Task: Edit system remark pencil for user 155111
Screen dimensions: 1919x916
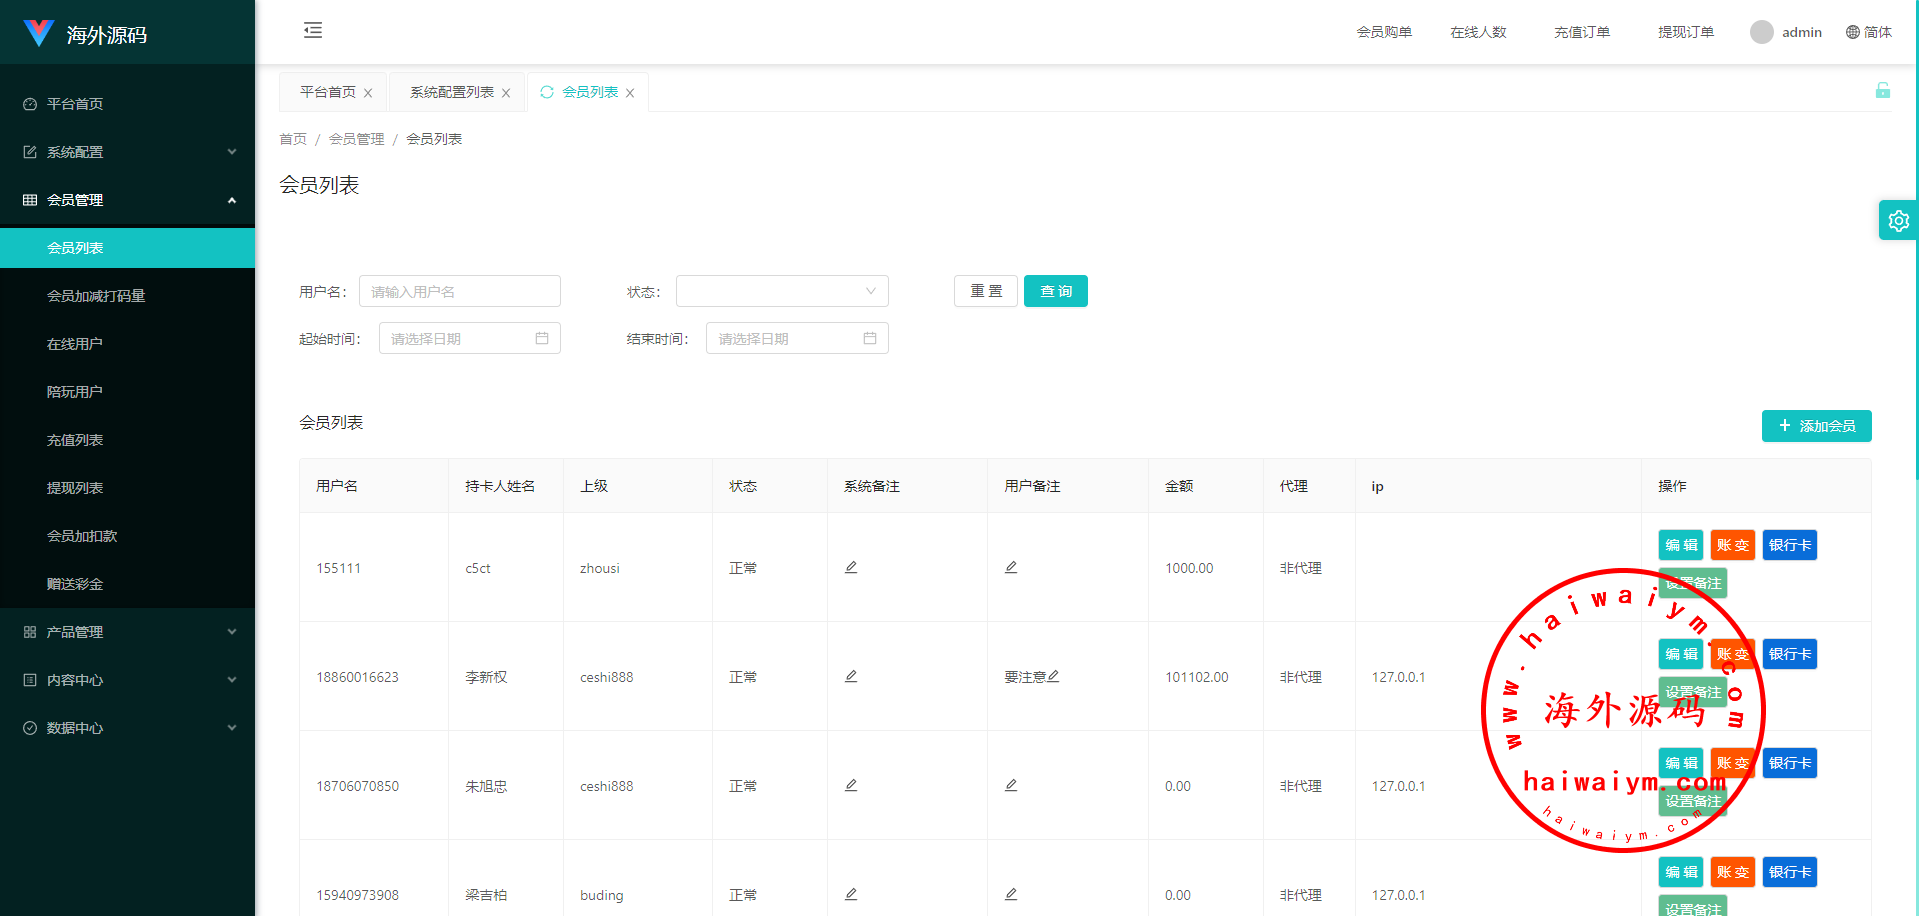Action: [x=851, y=567]
